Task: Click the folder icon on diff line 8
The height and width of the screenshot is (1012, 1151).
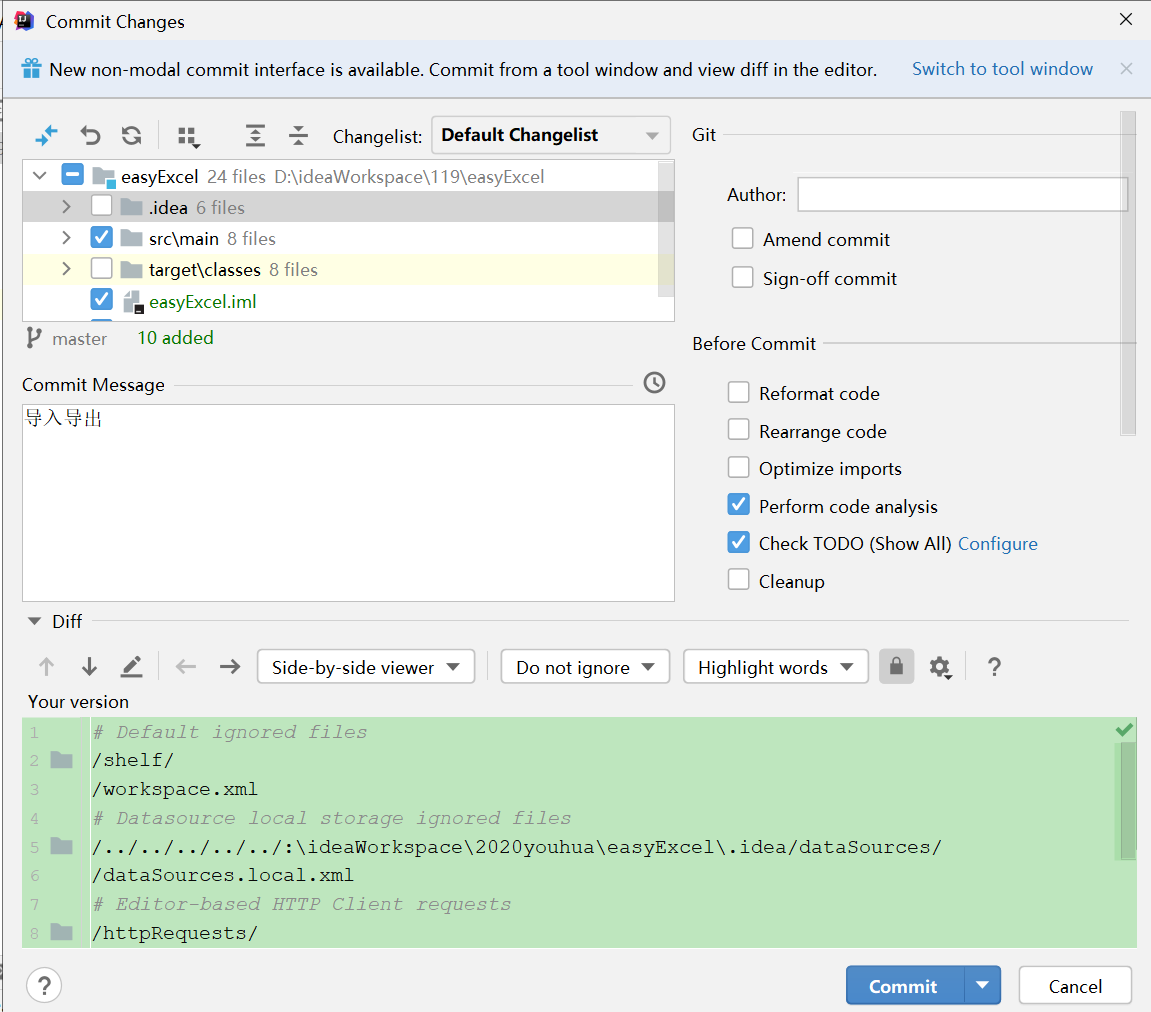Action: coord(62,932)
